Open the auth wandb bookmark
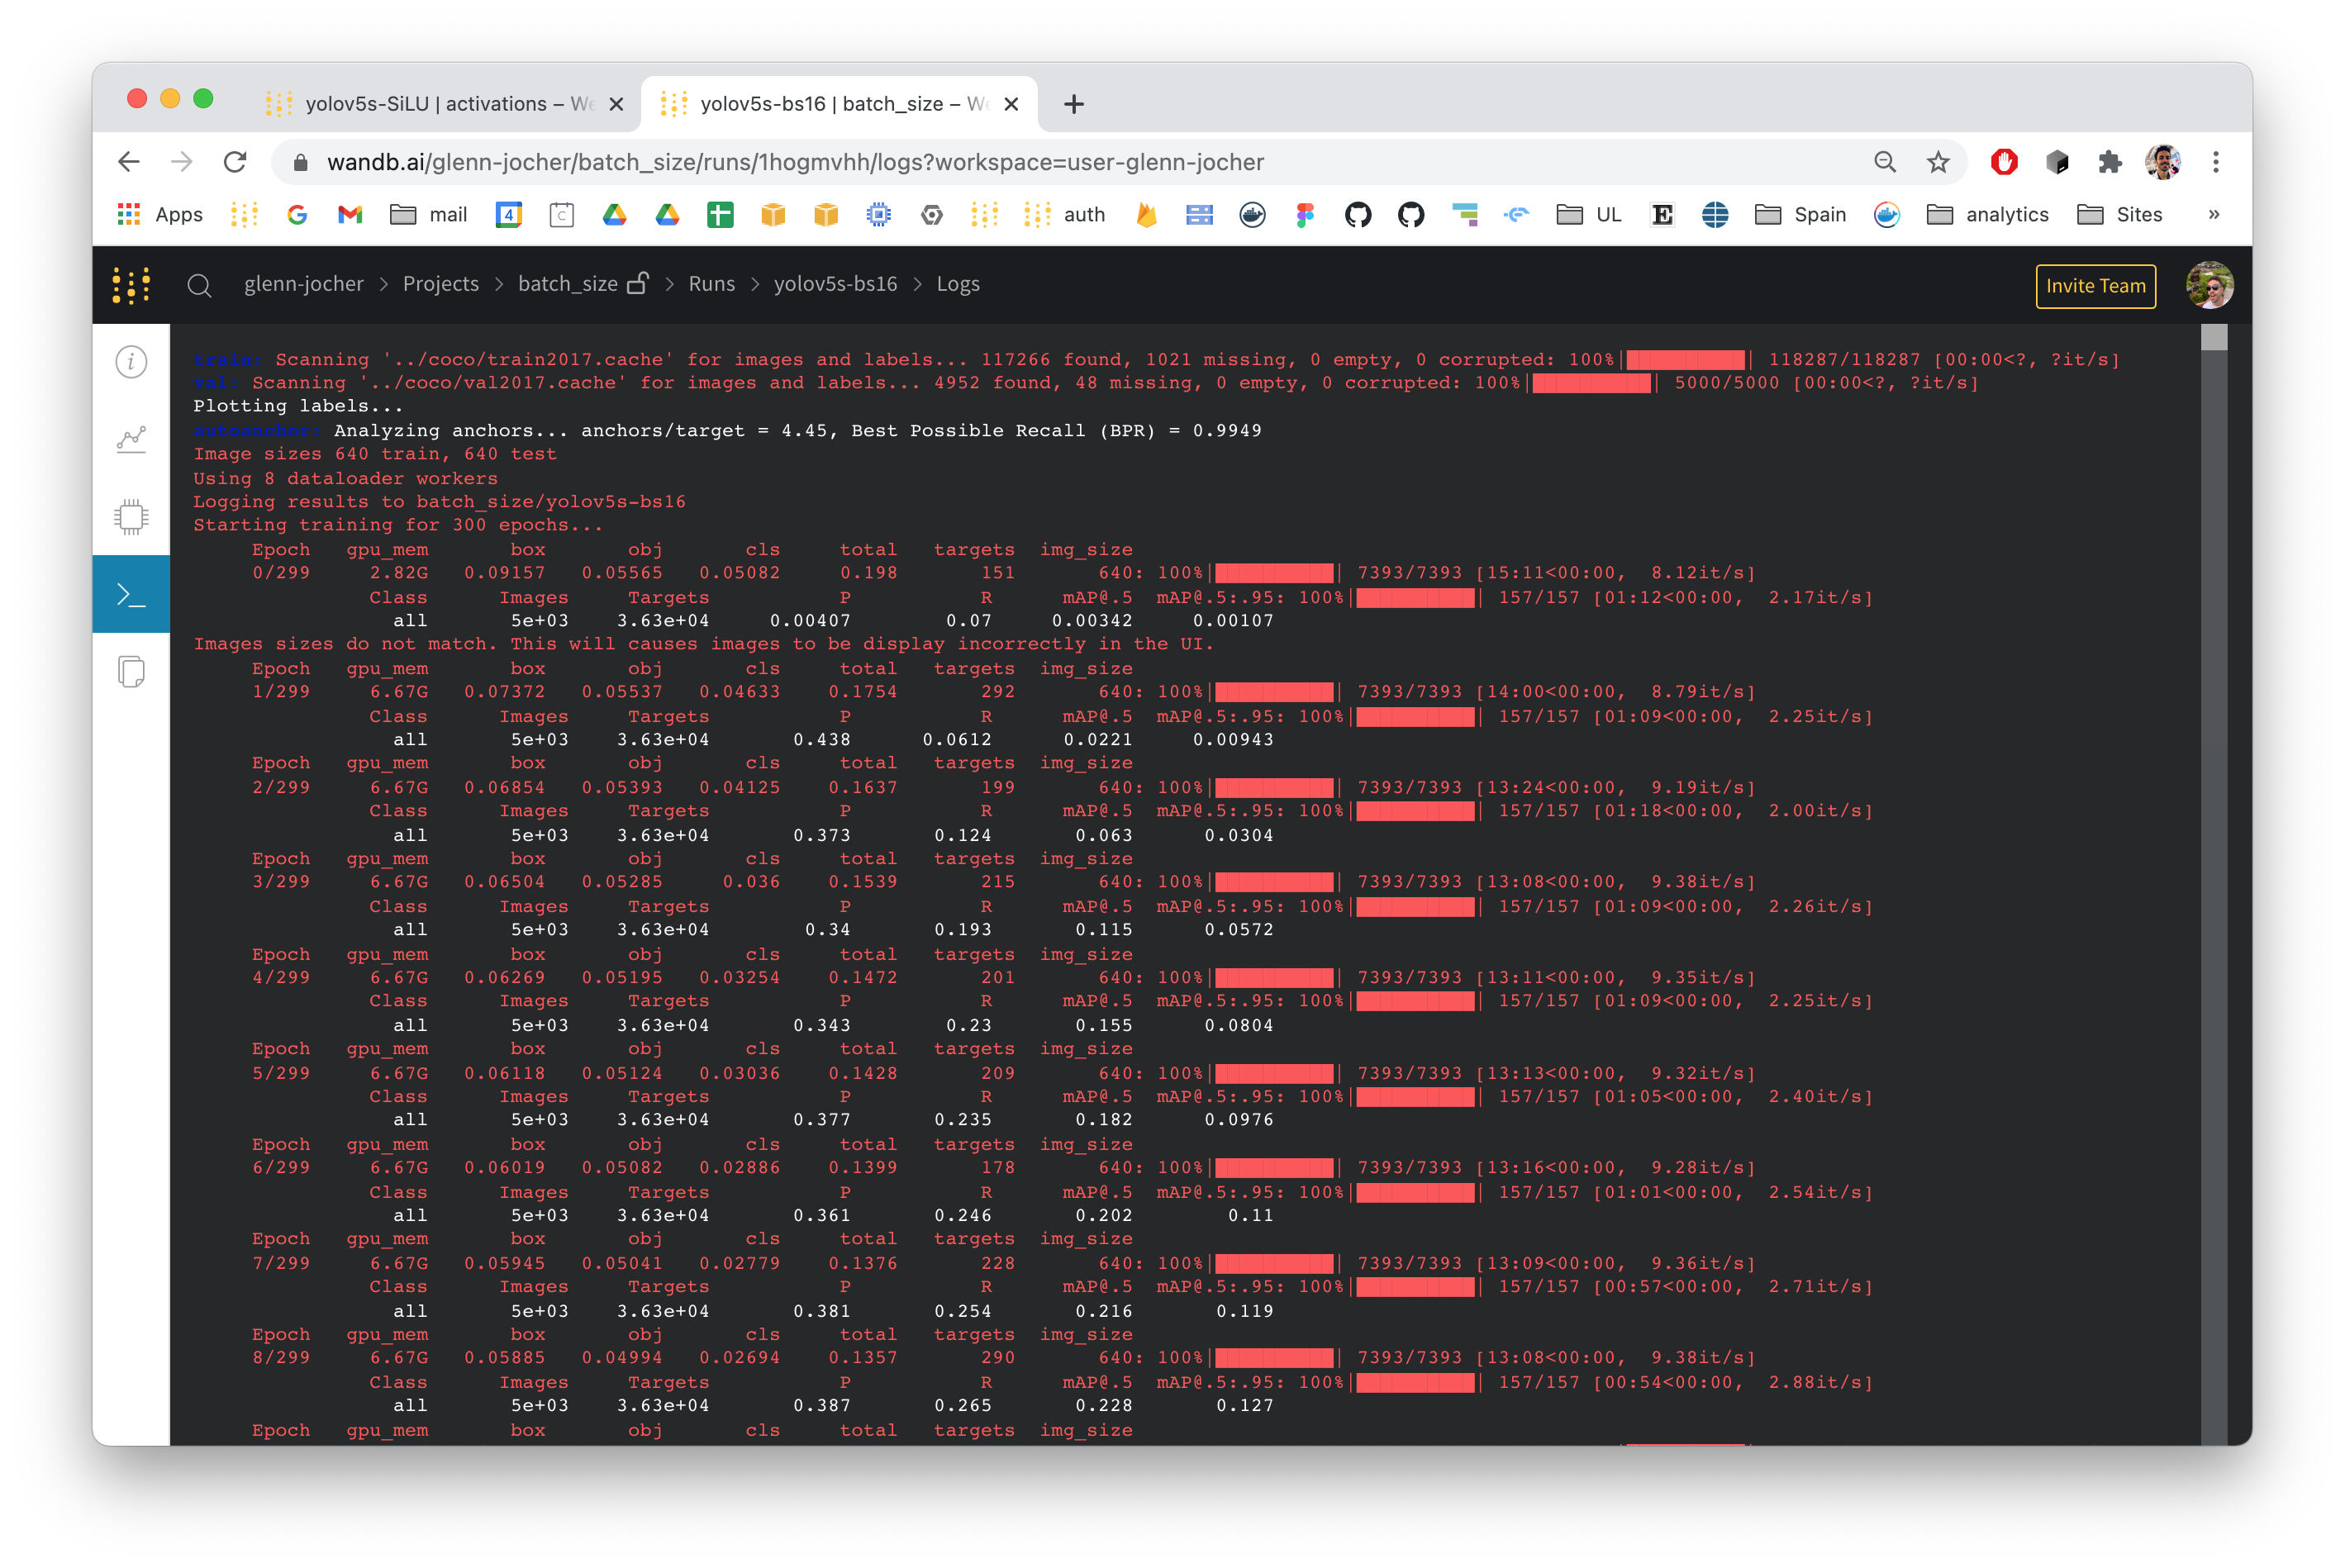The height and width of the screenshot is (1568, 2345). pos(1065,214)
